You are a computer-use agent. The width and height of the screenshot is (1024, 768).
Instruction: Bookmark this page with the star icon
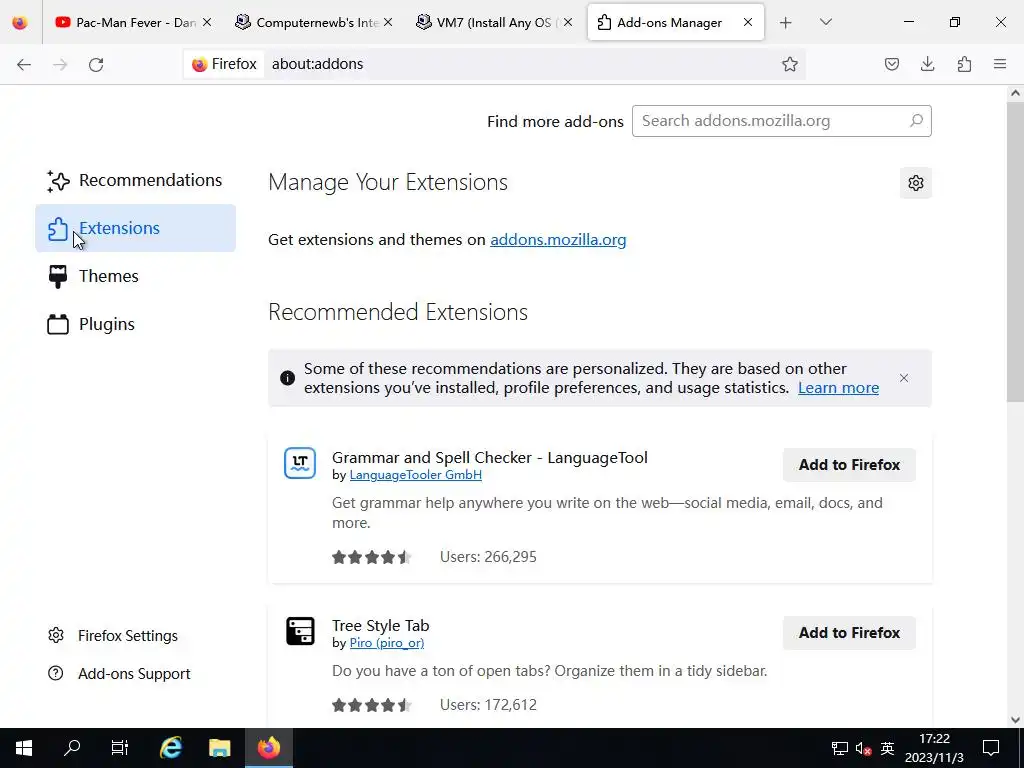click(790, 64)
